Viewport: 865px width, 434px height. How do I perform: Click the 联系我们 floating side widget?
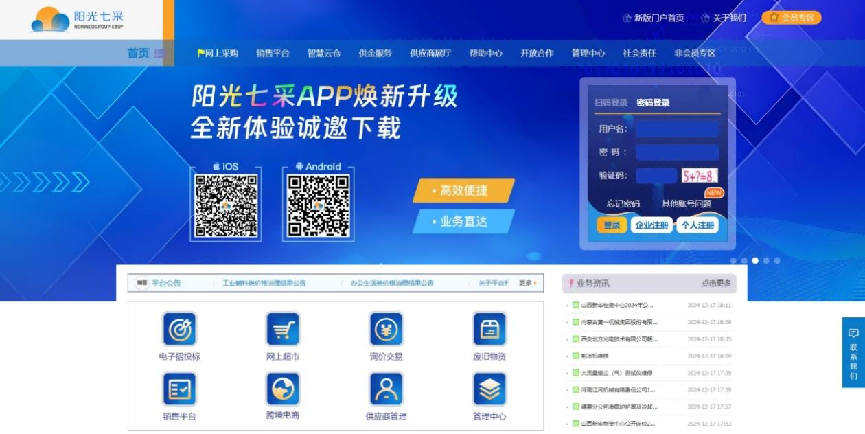point(853,352)
